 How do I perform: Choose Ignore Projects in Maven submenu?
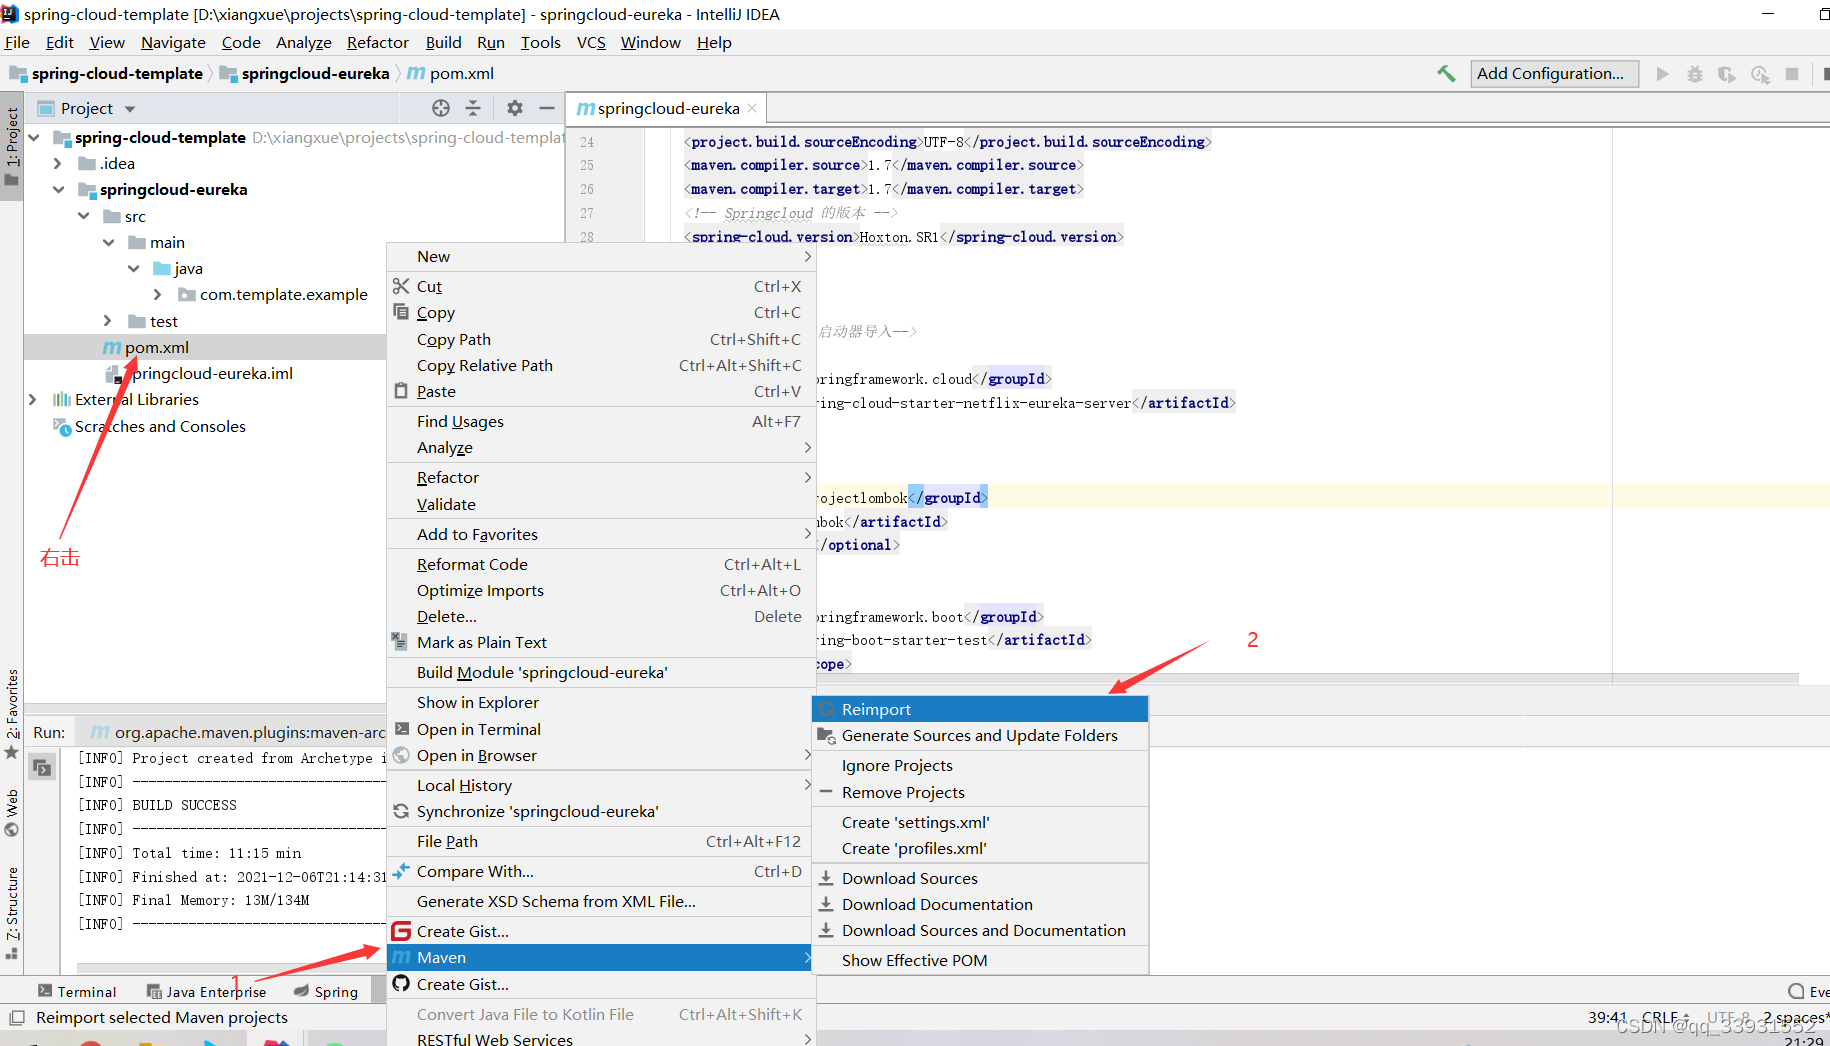pyautogui.click(x=980, y=765)
